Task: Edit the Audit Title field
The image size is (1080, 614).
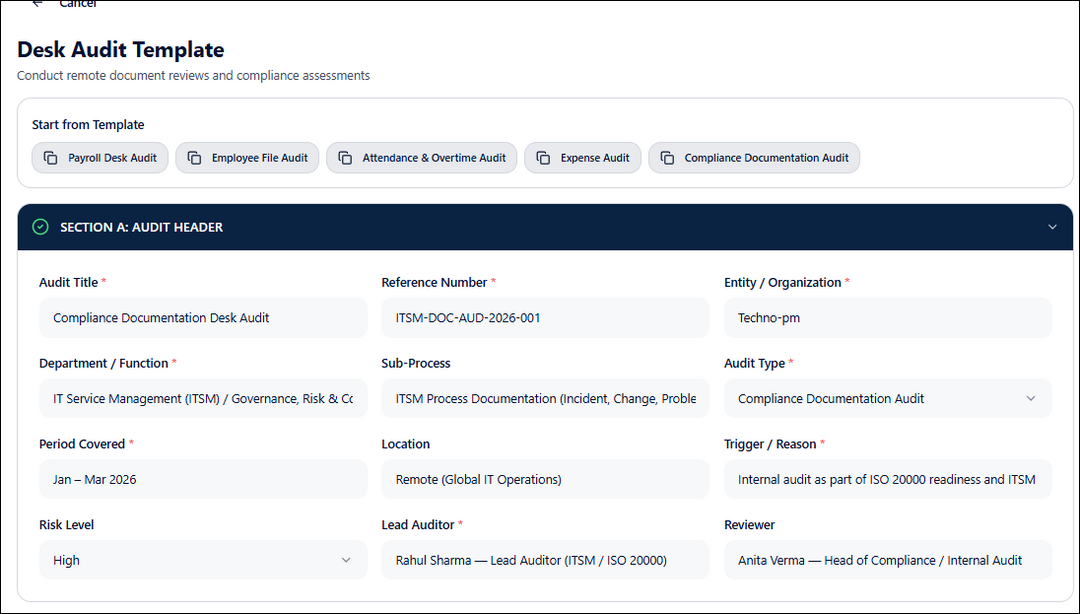Action: 203,318
